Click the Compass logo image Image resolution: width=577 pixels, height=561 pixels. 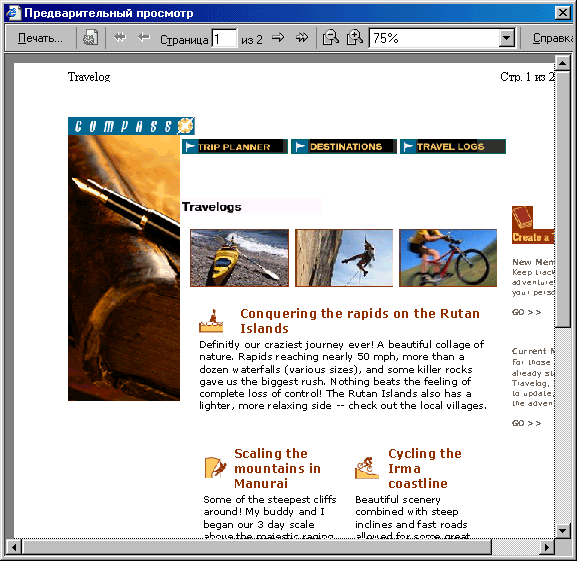tap(131, 126)
